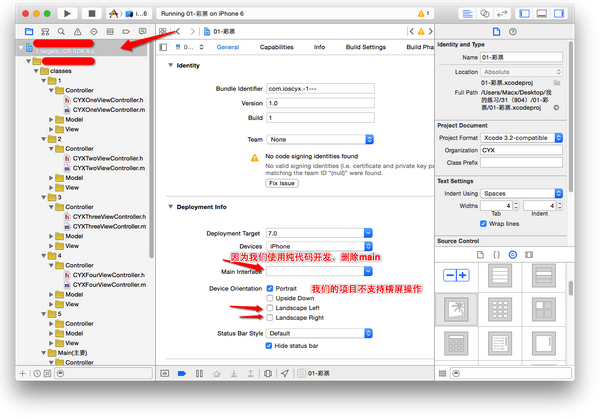
Task: Open the Symbol navigator icon
Action: [x=45, y=31]
